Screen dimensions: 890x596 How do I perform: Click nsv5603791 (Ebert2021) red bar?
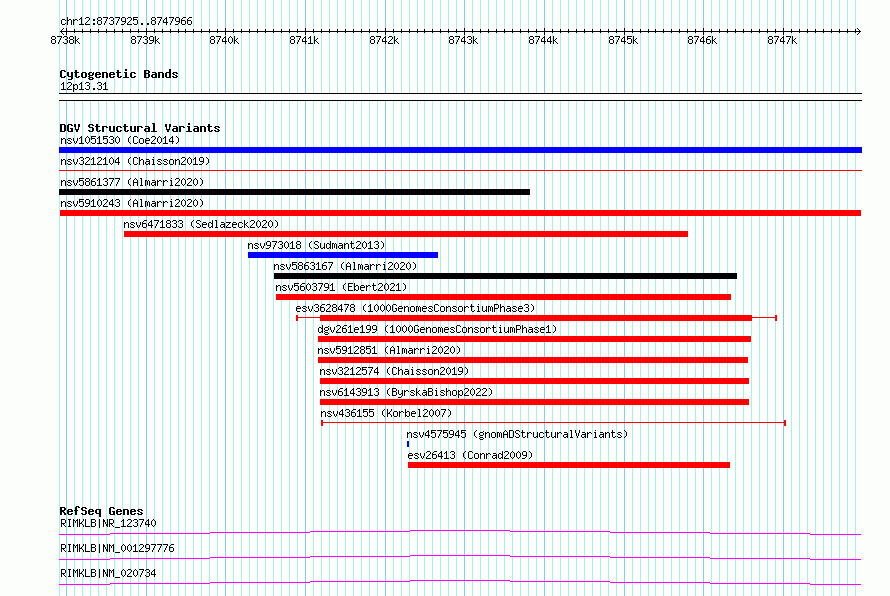pos(503,297)
